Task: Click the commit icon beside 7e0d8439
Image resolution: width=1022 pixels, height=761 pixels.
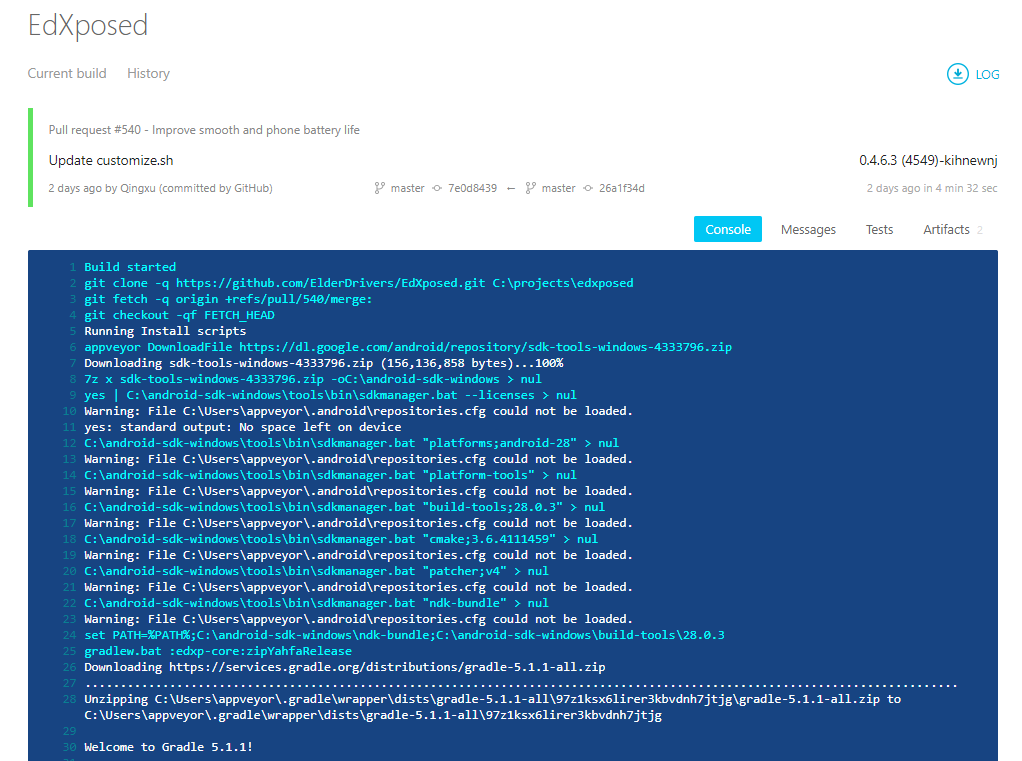Action: [437, 188]
